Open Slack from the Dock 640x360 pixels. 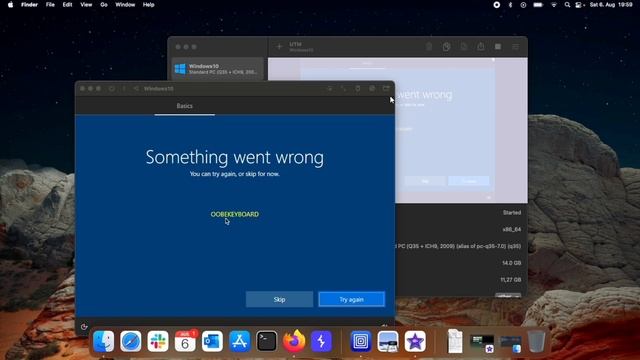point(158,341)
